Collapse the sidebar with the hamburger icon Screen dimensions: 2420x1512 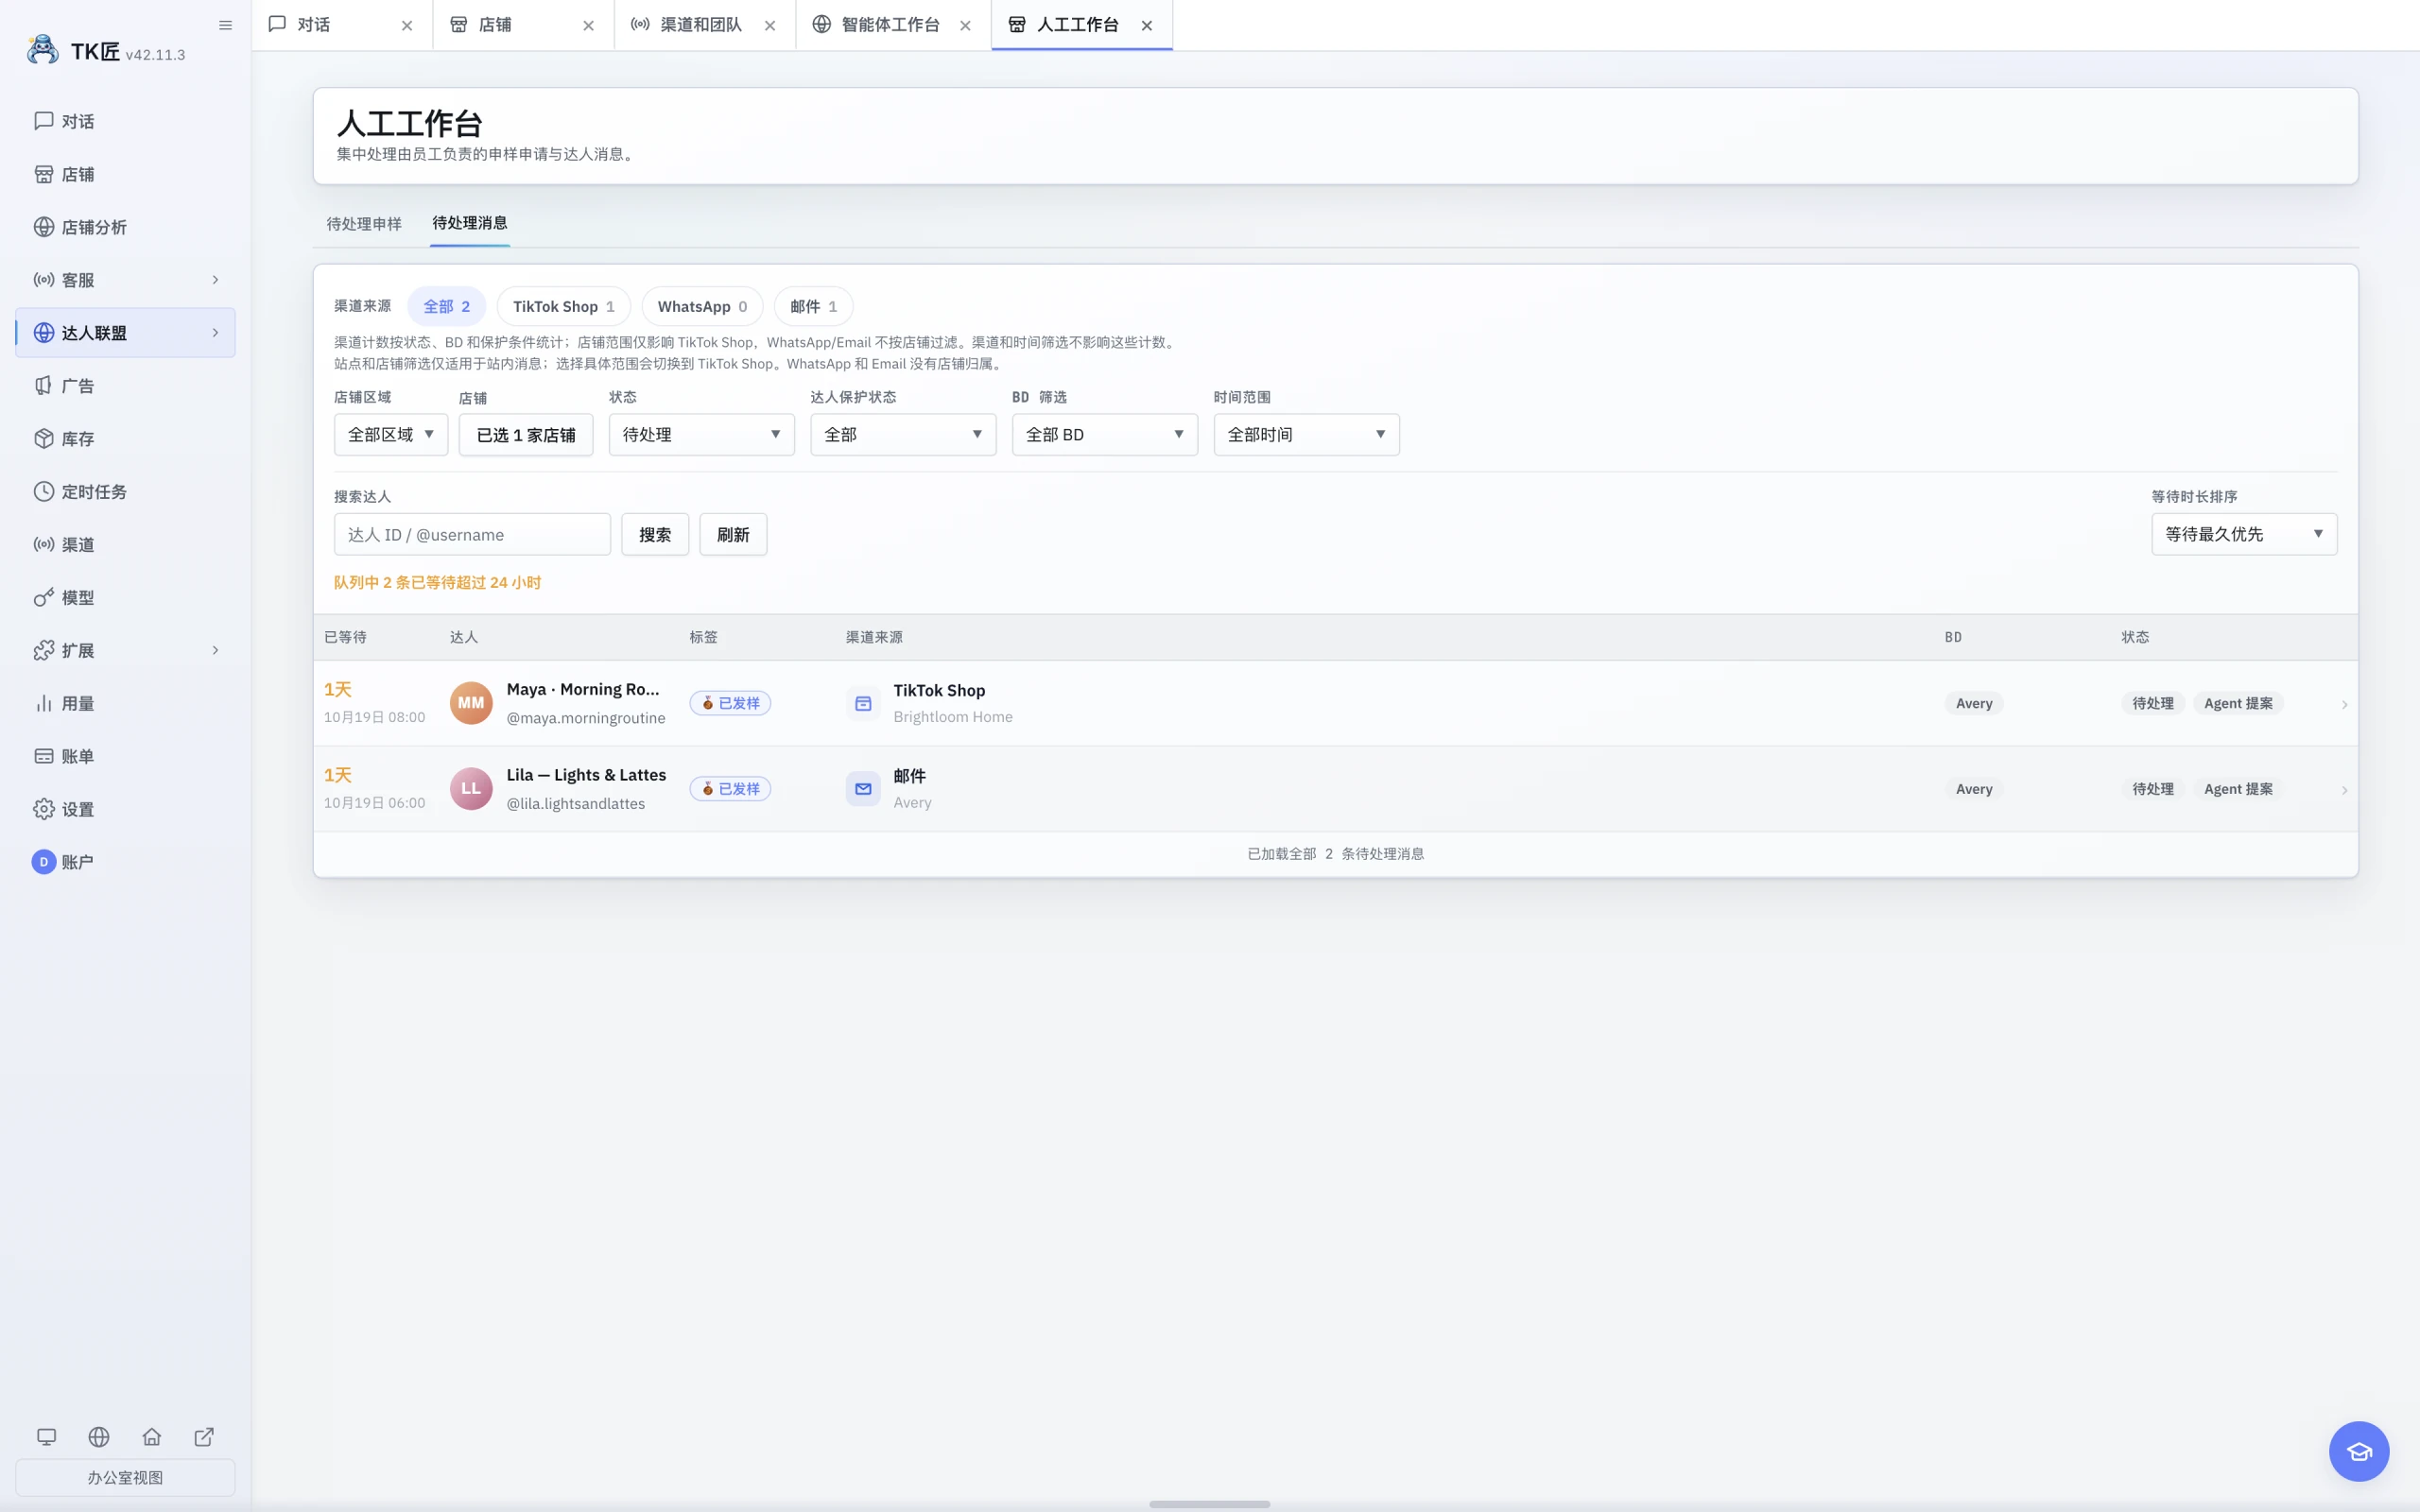225,25
